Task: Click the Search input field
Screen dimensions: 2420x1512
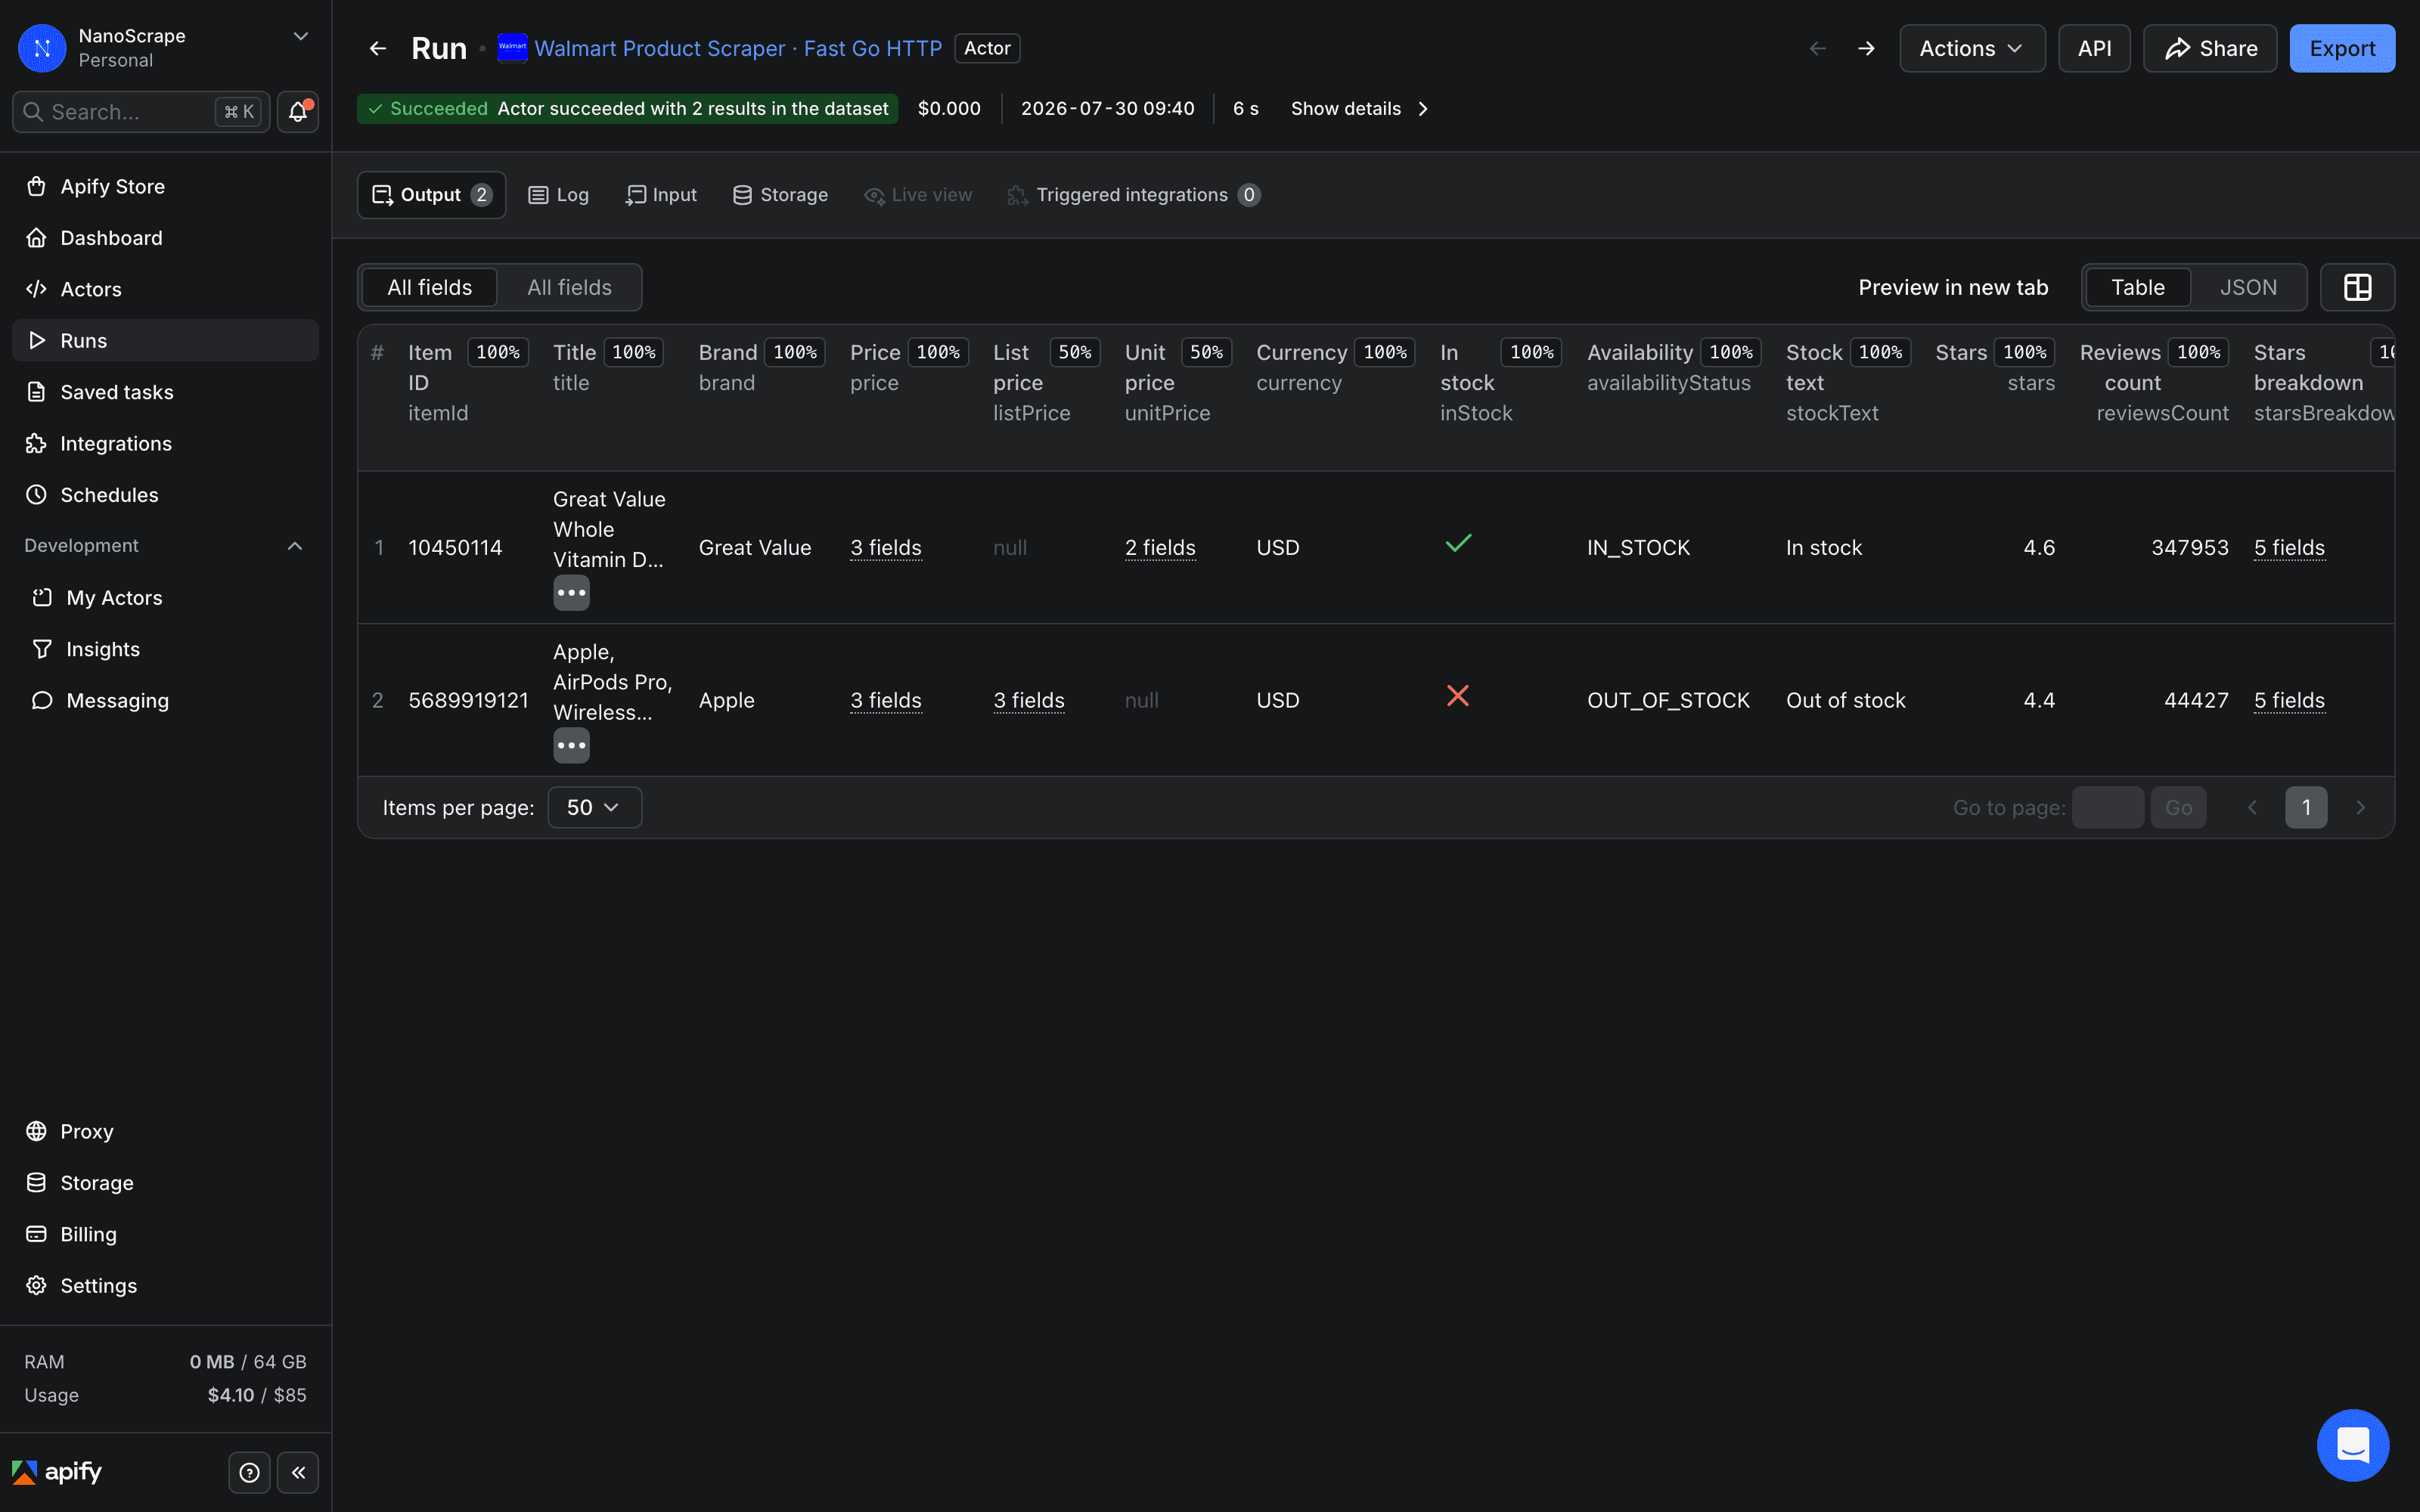Action: 141,112
